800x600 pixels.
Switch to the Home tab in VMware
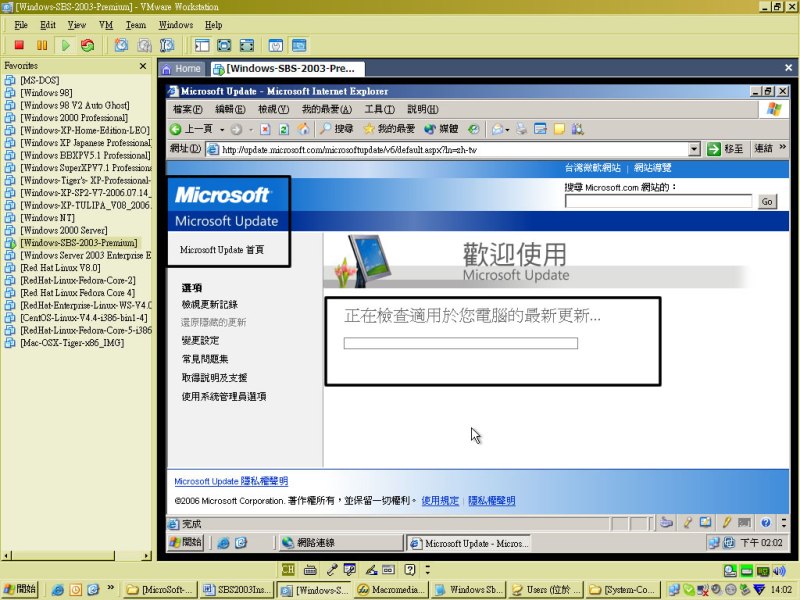[x=182, y=68]
